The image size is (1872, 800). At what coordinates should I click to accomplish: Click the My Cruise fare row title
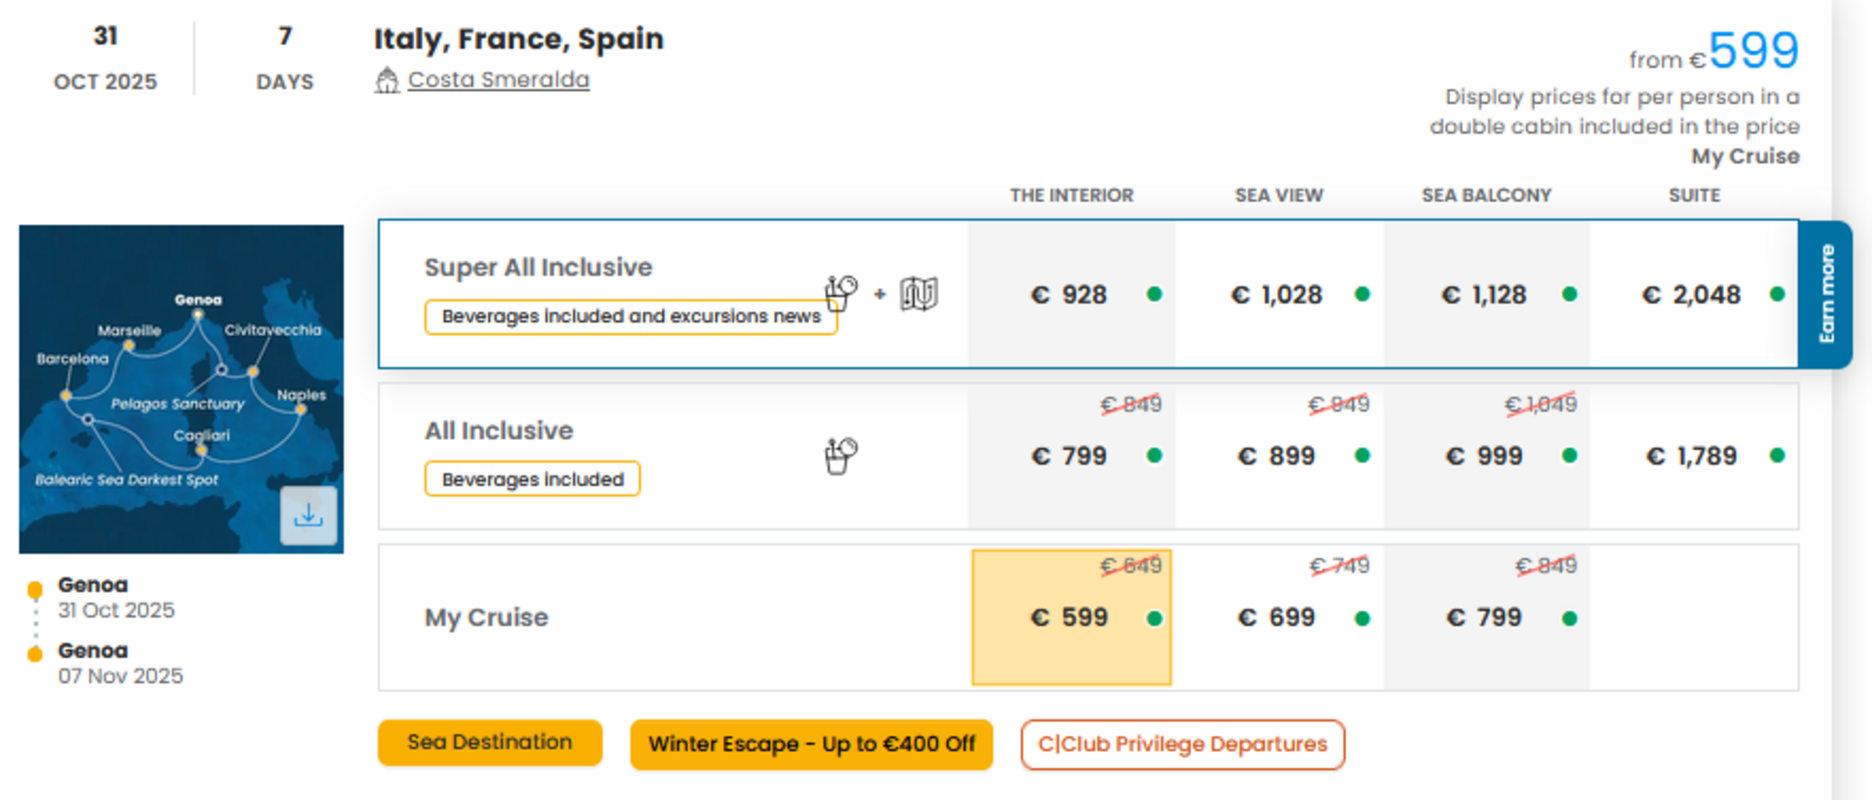(x=486, y=617)
